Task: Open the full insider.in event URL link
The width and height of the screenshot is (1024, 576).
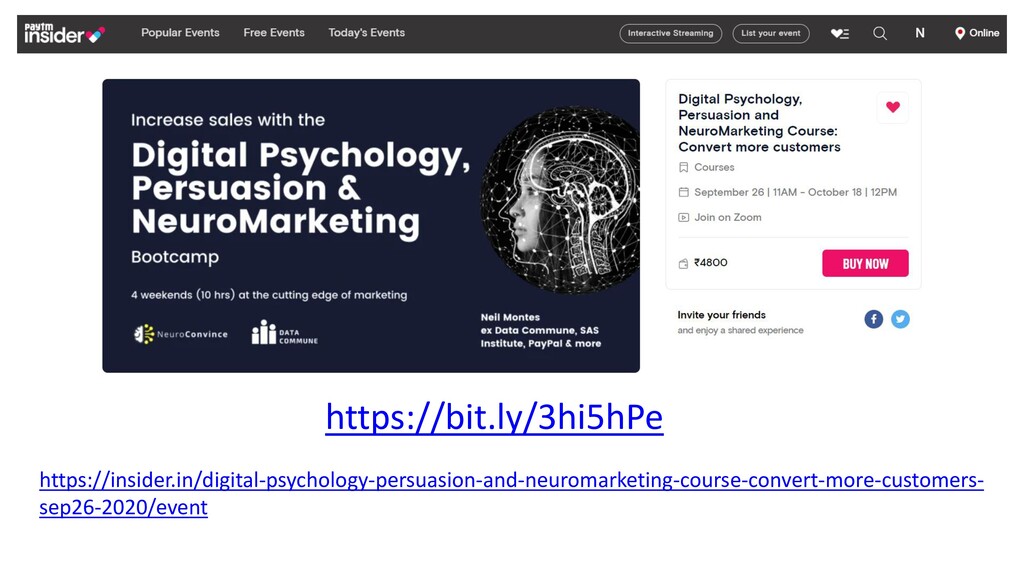Action: tap(511, 493)
